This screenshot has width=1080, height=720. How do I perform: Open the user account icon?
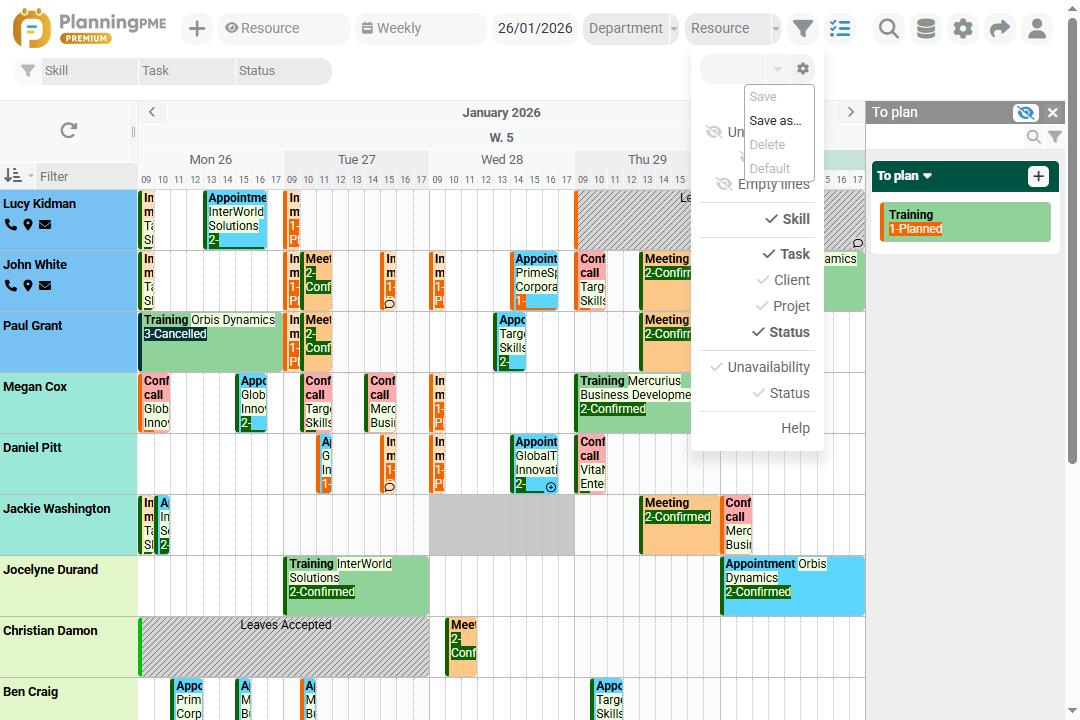pyautogui.click(x=1037, y=28)
